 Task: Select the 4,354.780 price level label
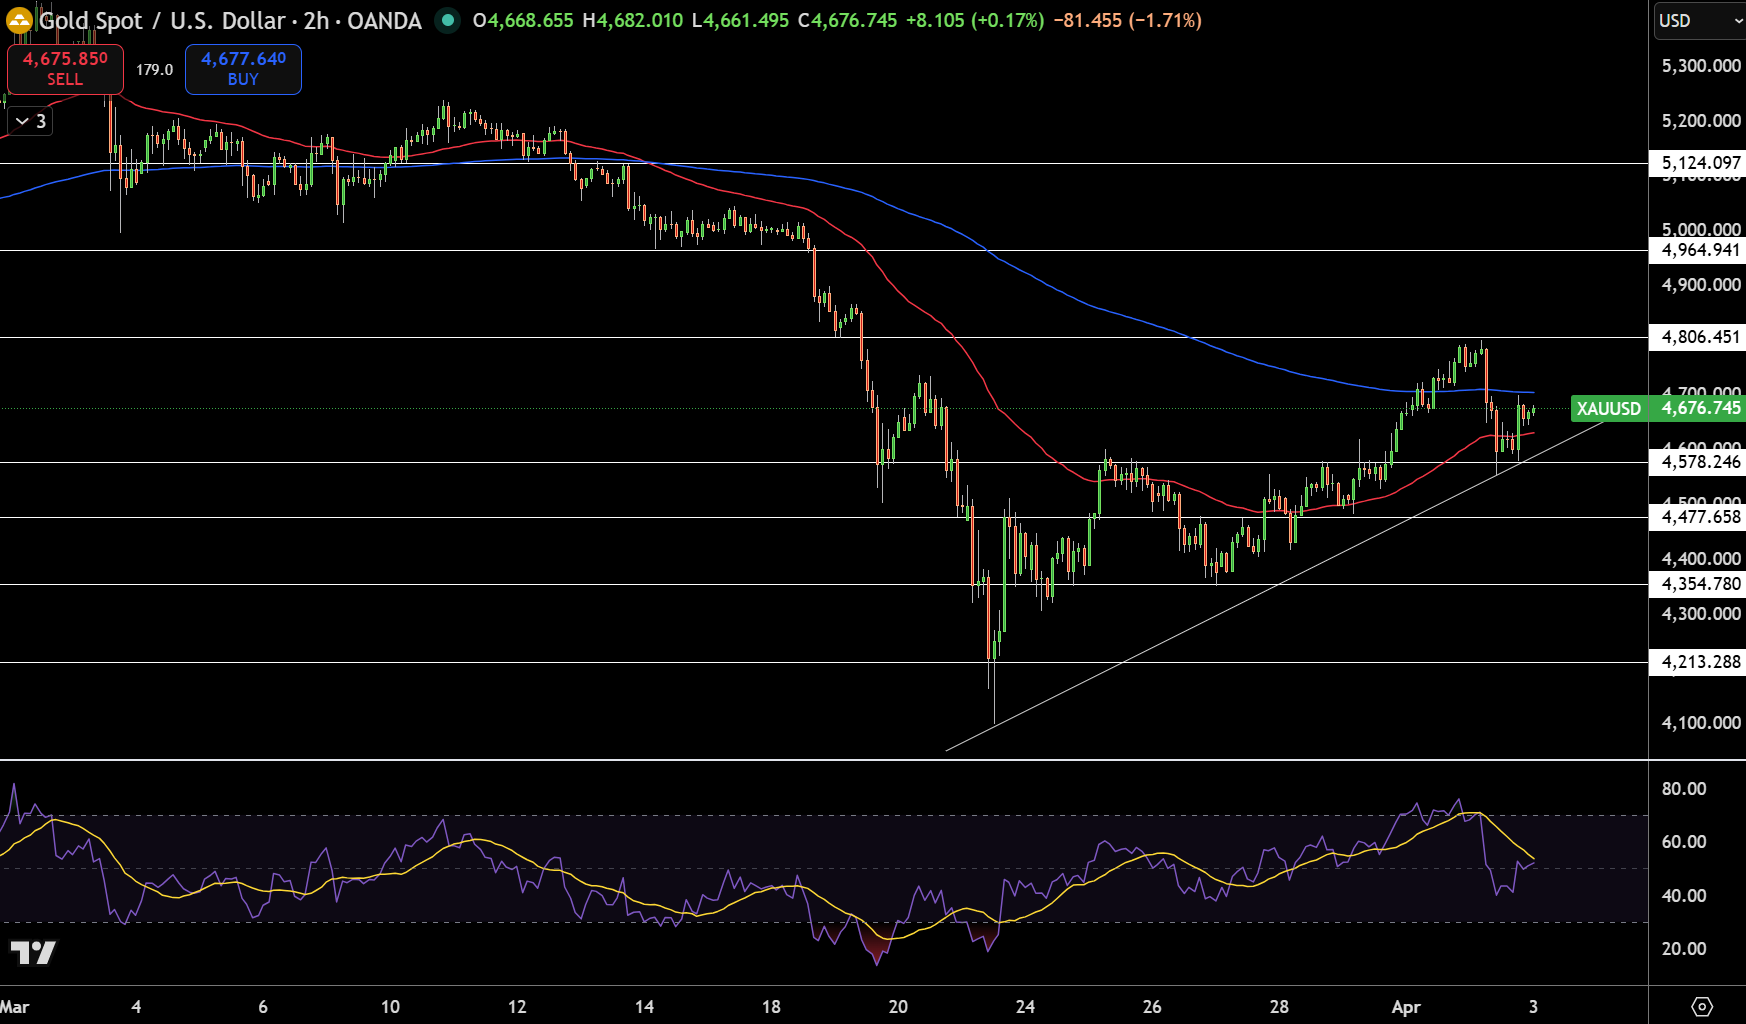(x=1698, y=584)
